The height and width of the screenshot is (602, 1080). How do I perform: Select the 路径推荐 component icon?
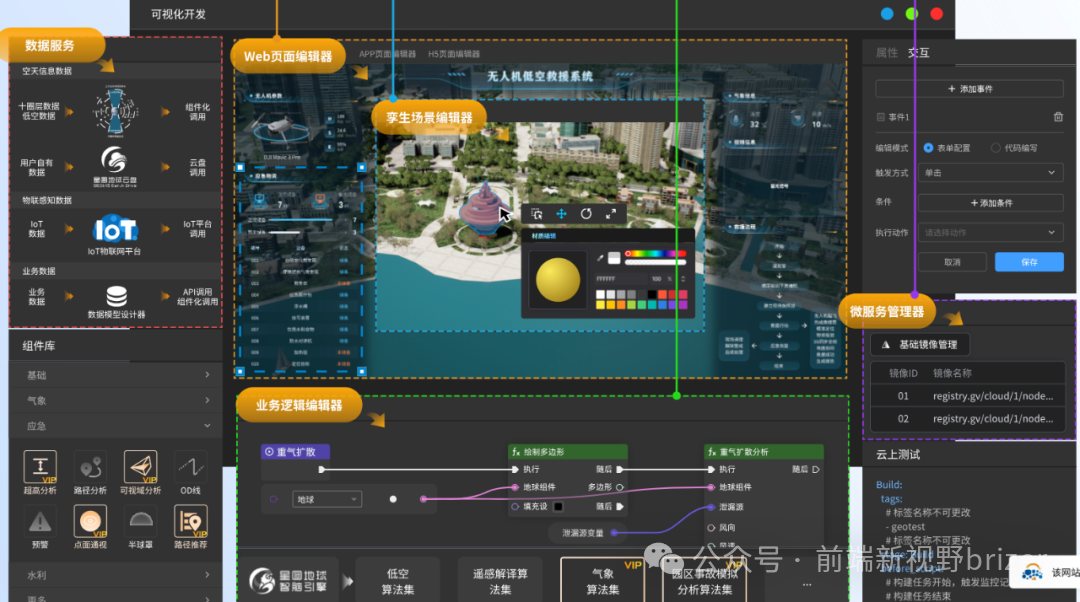point(190,521)
